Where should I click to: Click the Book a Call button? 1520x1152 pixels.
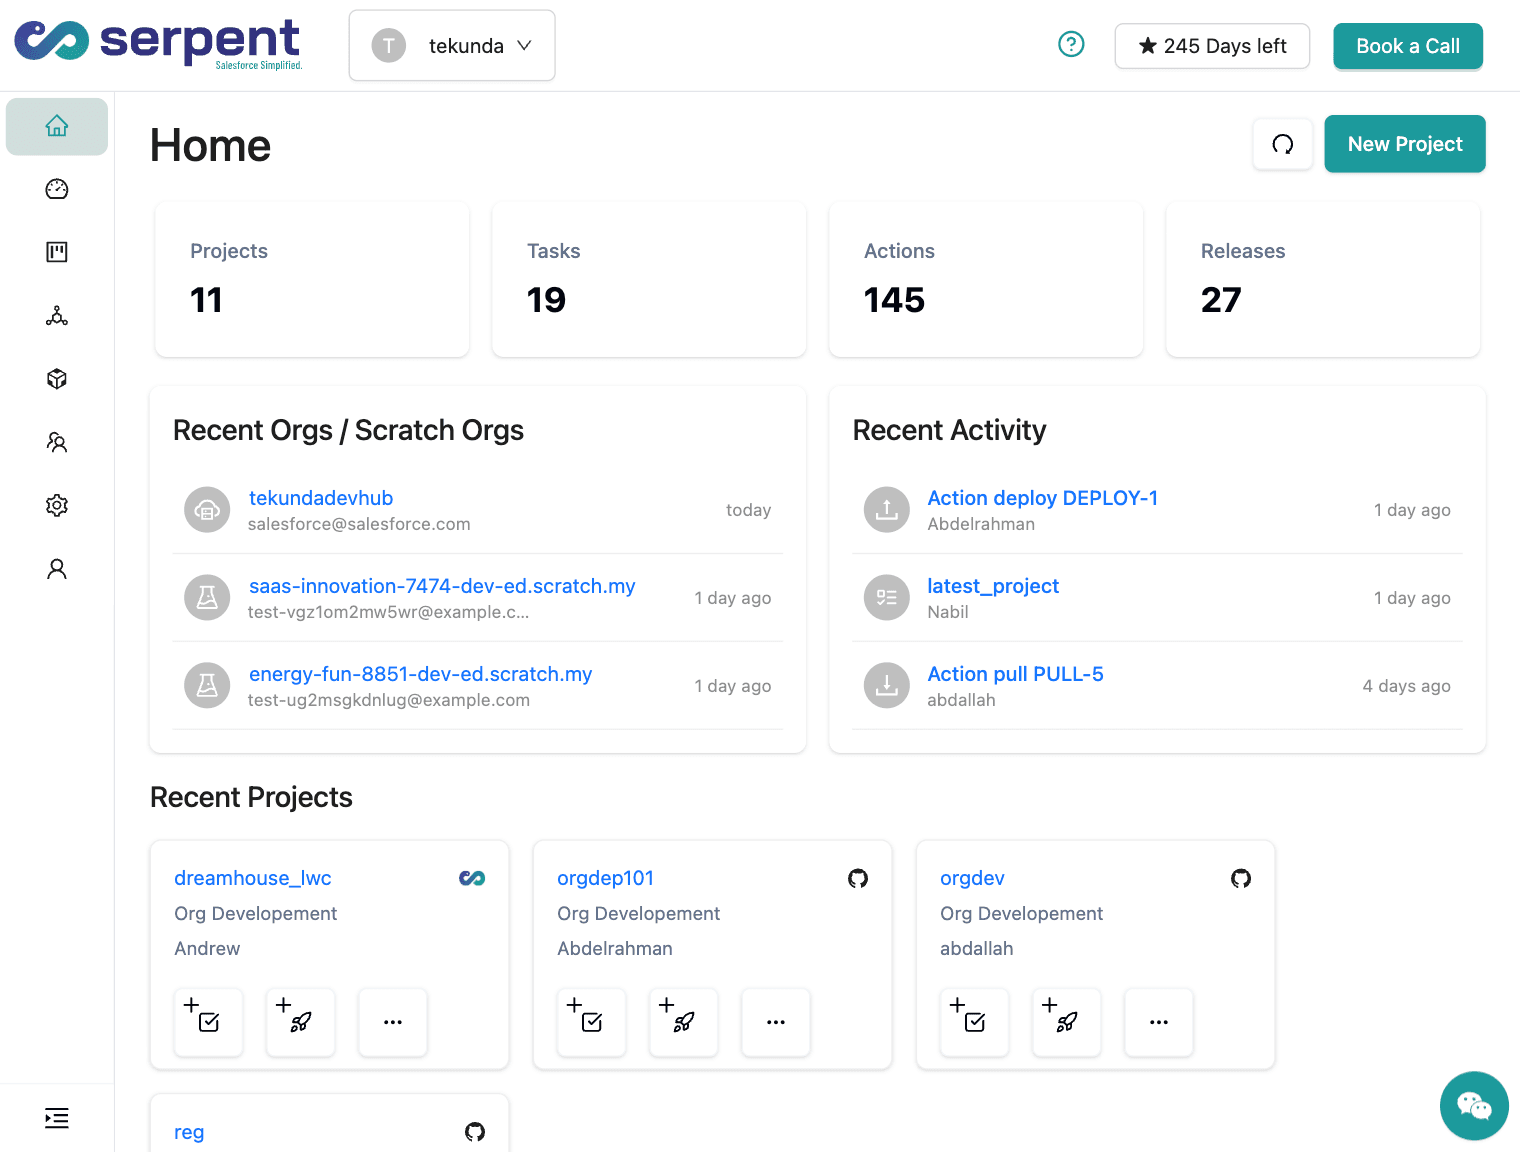[x=1407, y=46]
